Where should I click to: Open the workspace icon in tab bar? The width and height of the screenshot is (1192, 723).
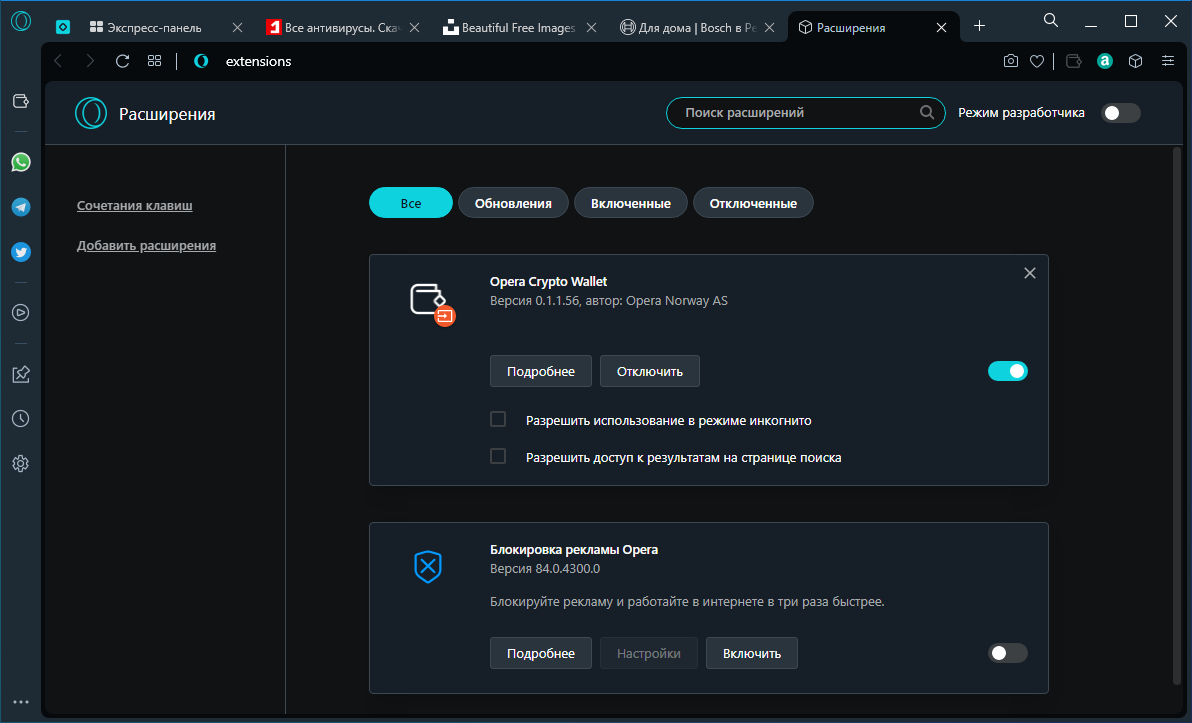point(62,27)
